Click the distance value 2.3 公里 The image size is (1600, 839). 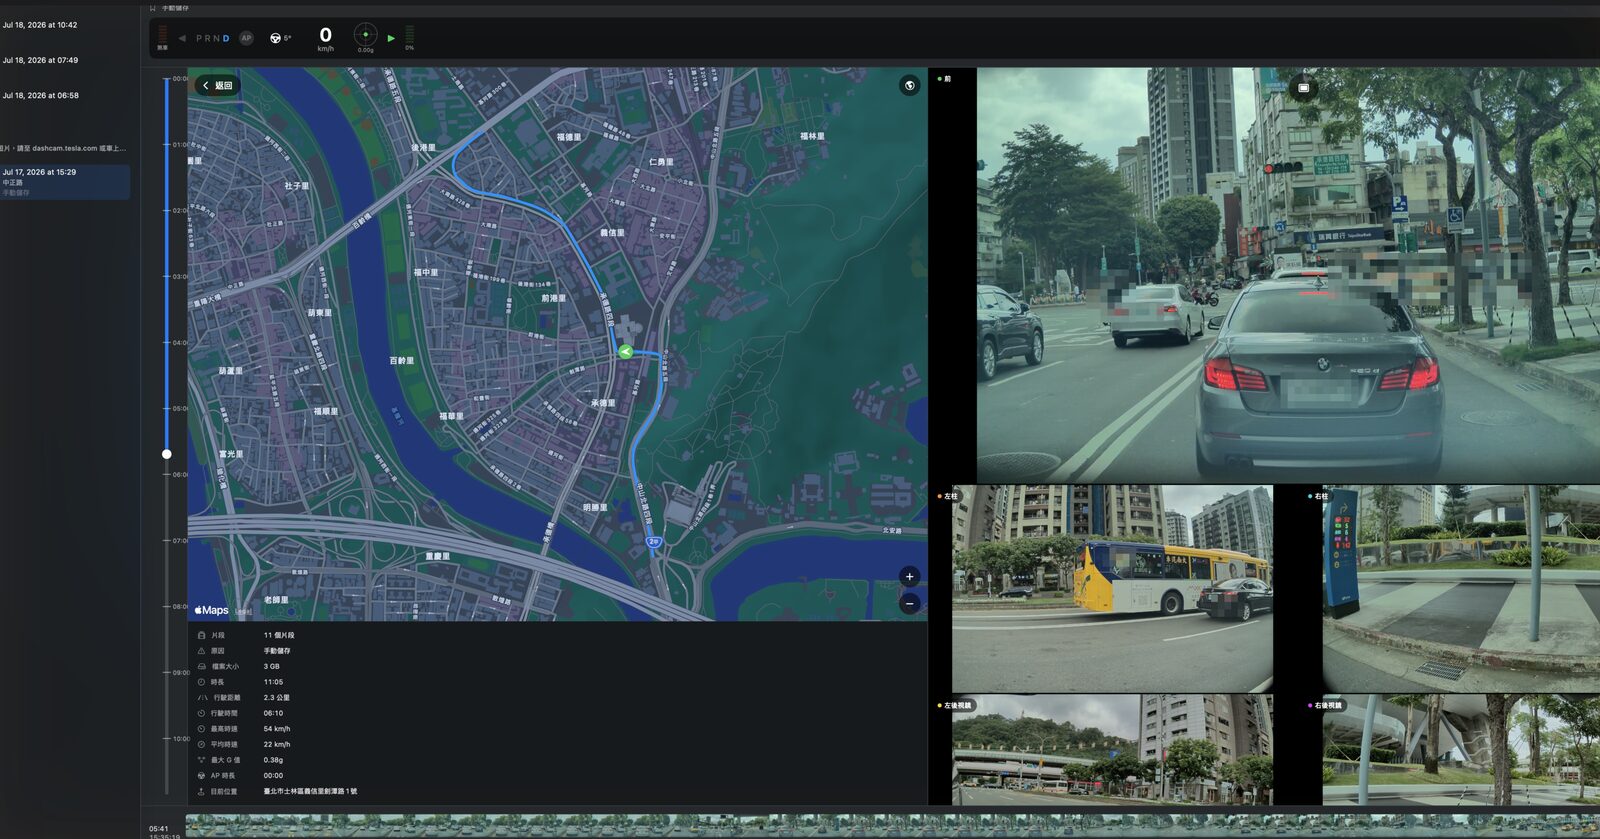277,698
